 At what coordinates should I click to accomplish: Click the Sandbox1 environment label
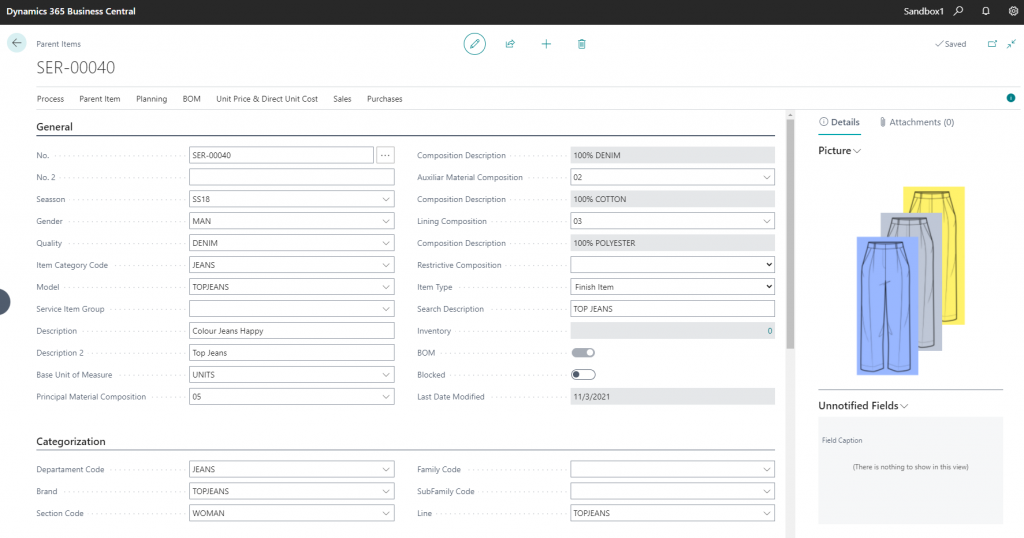click(923, 11)
